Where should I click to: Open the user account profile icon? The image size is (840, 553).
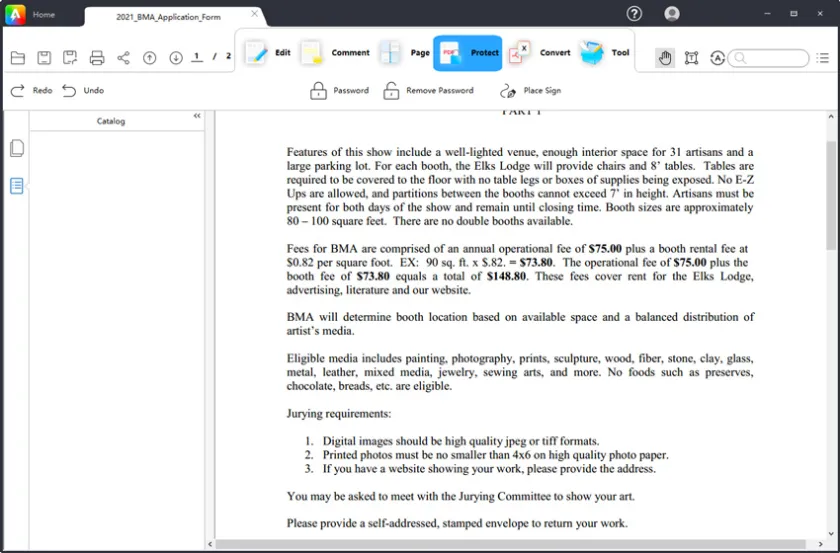pos(672,14)
